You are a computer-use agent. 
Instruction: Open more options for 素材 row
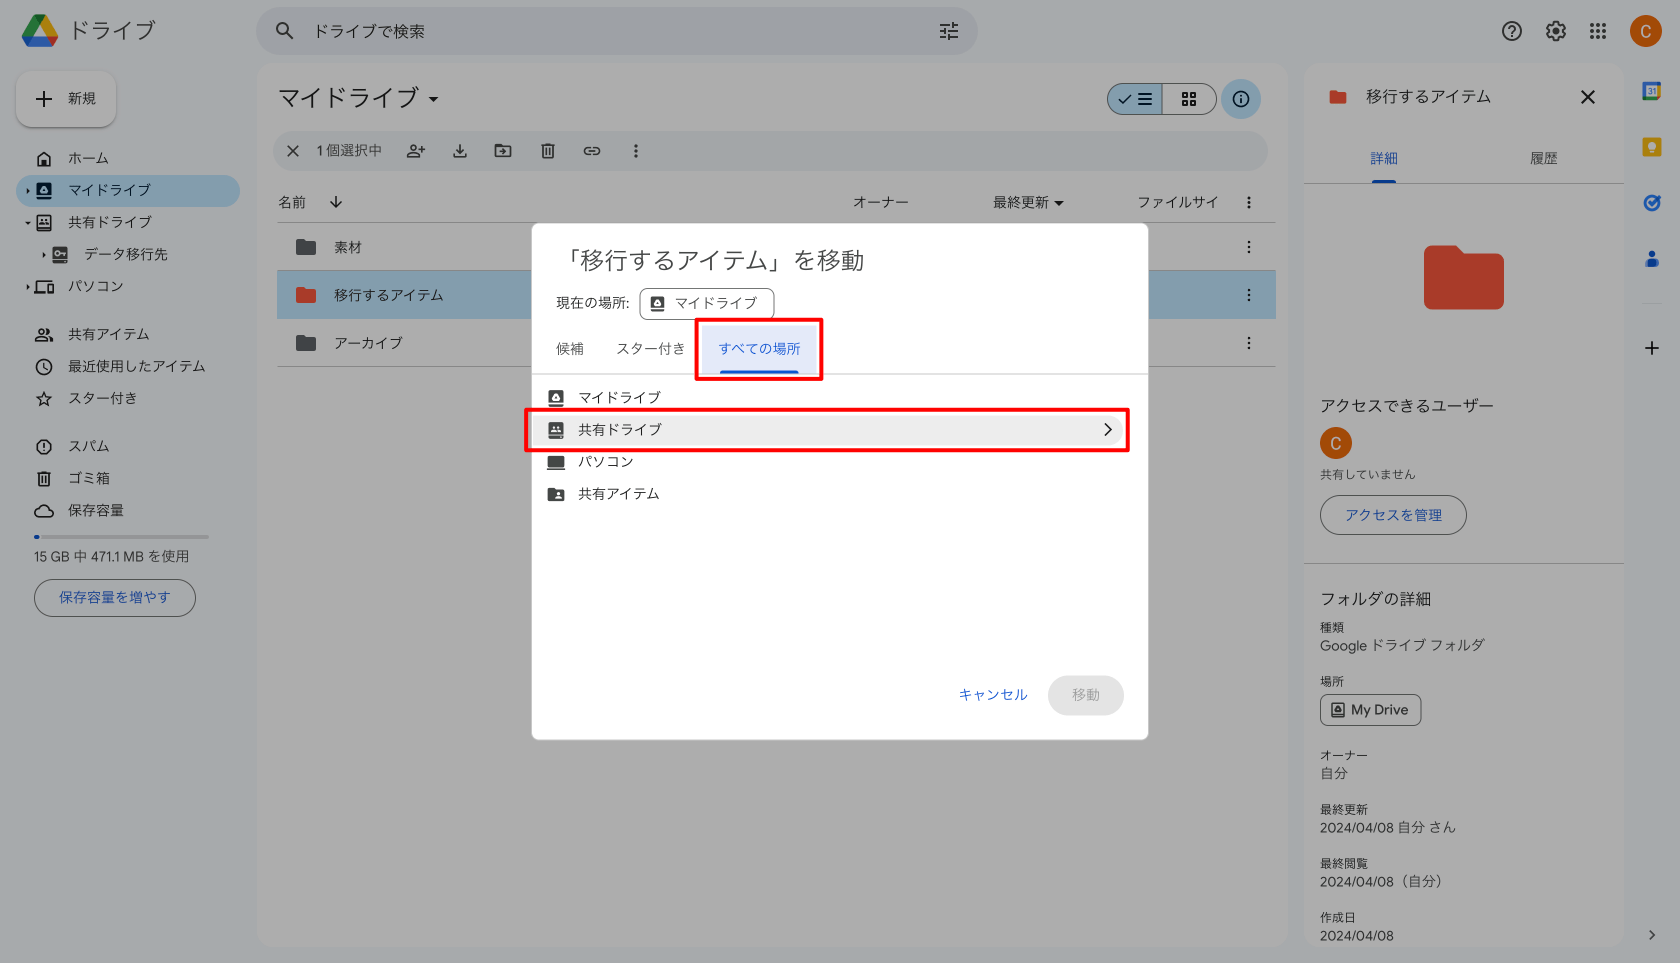coord(1248,247)
